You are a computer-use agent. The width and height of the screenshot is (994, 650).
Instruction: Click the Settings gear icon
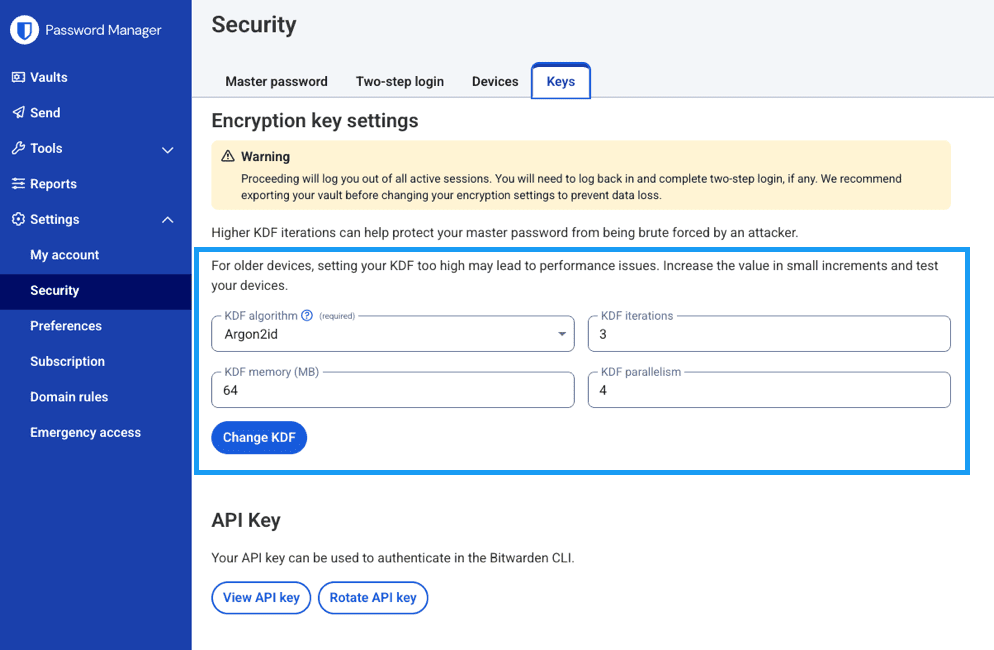[x=18, y=219]
